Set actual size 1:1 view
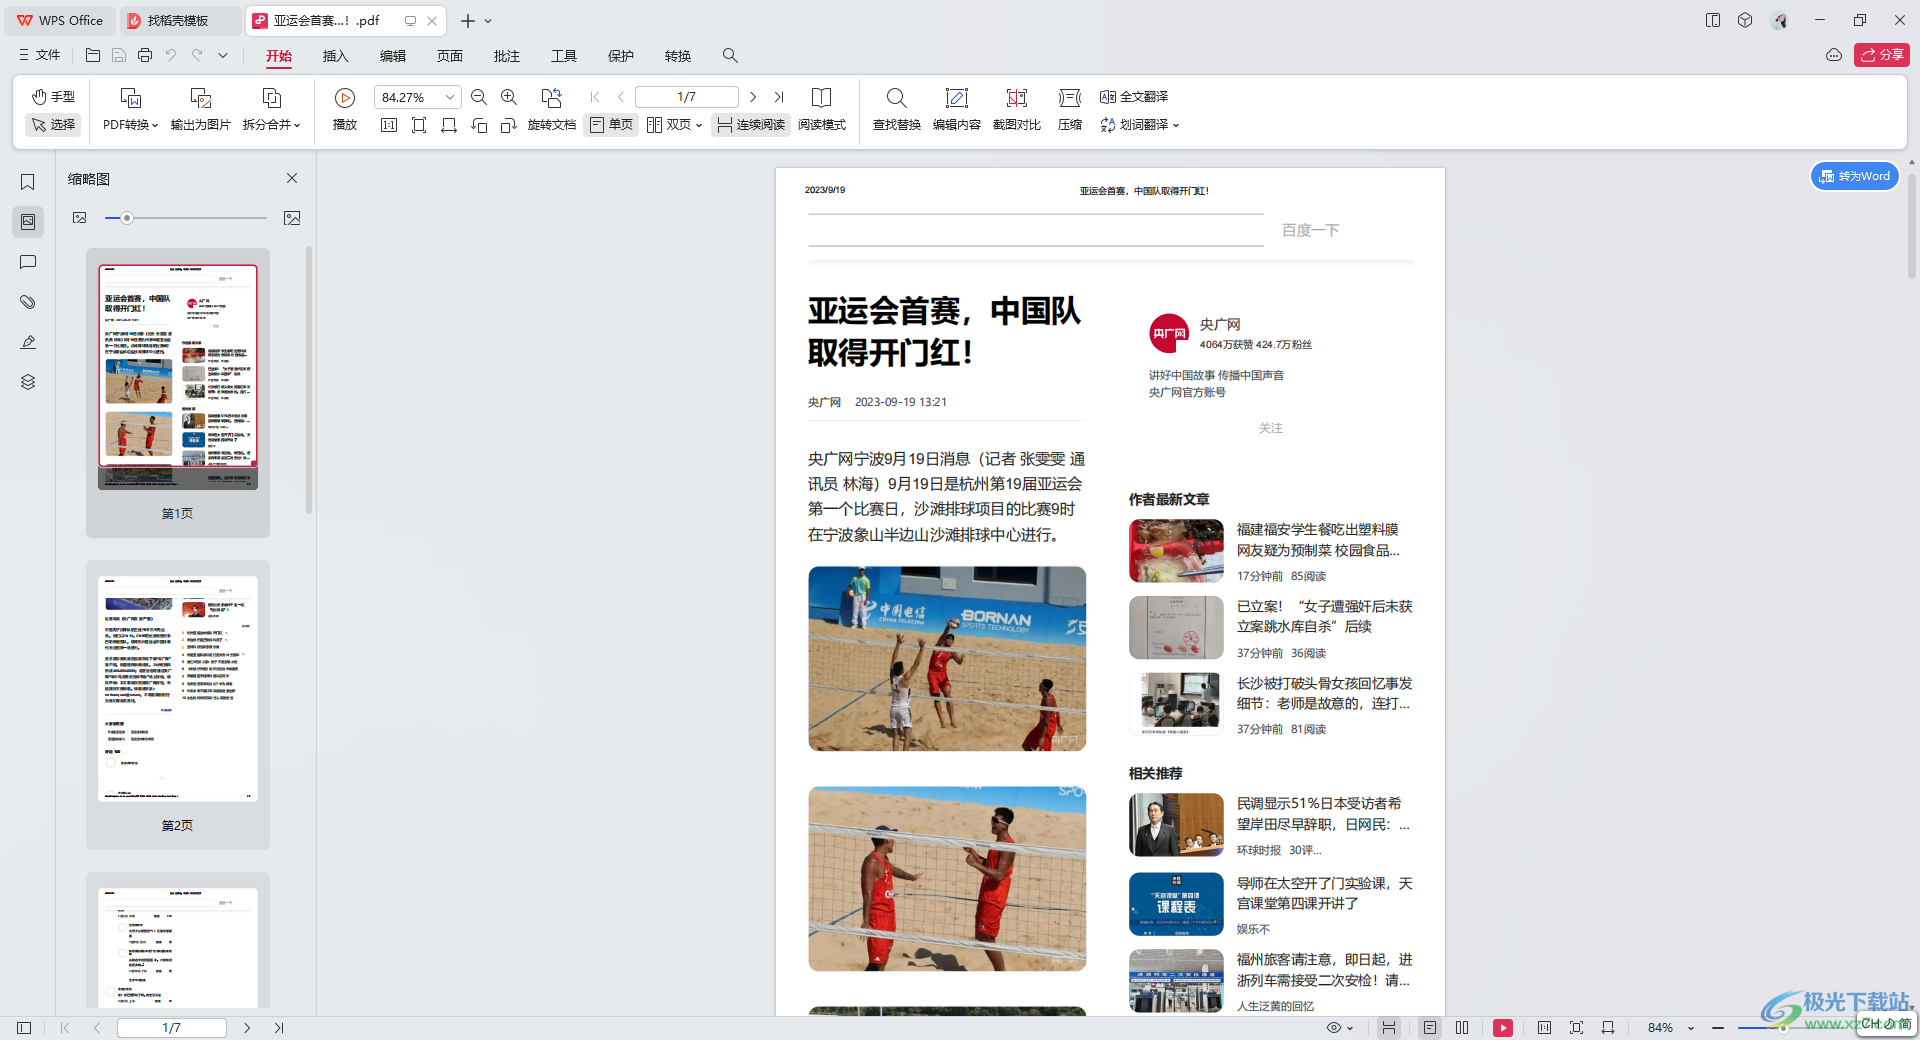Image resolution: width=1920 pixels, height=1040 pixels. coord(389,125)
